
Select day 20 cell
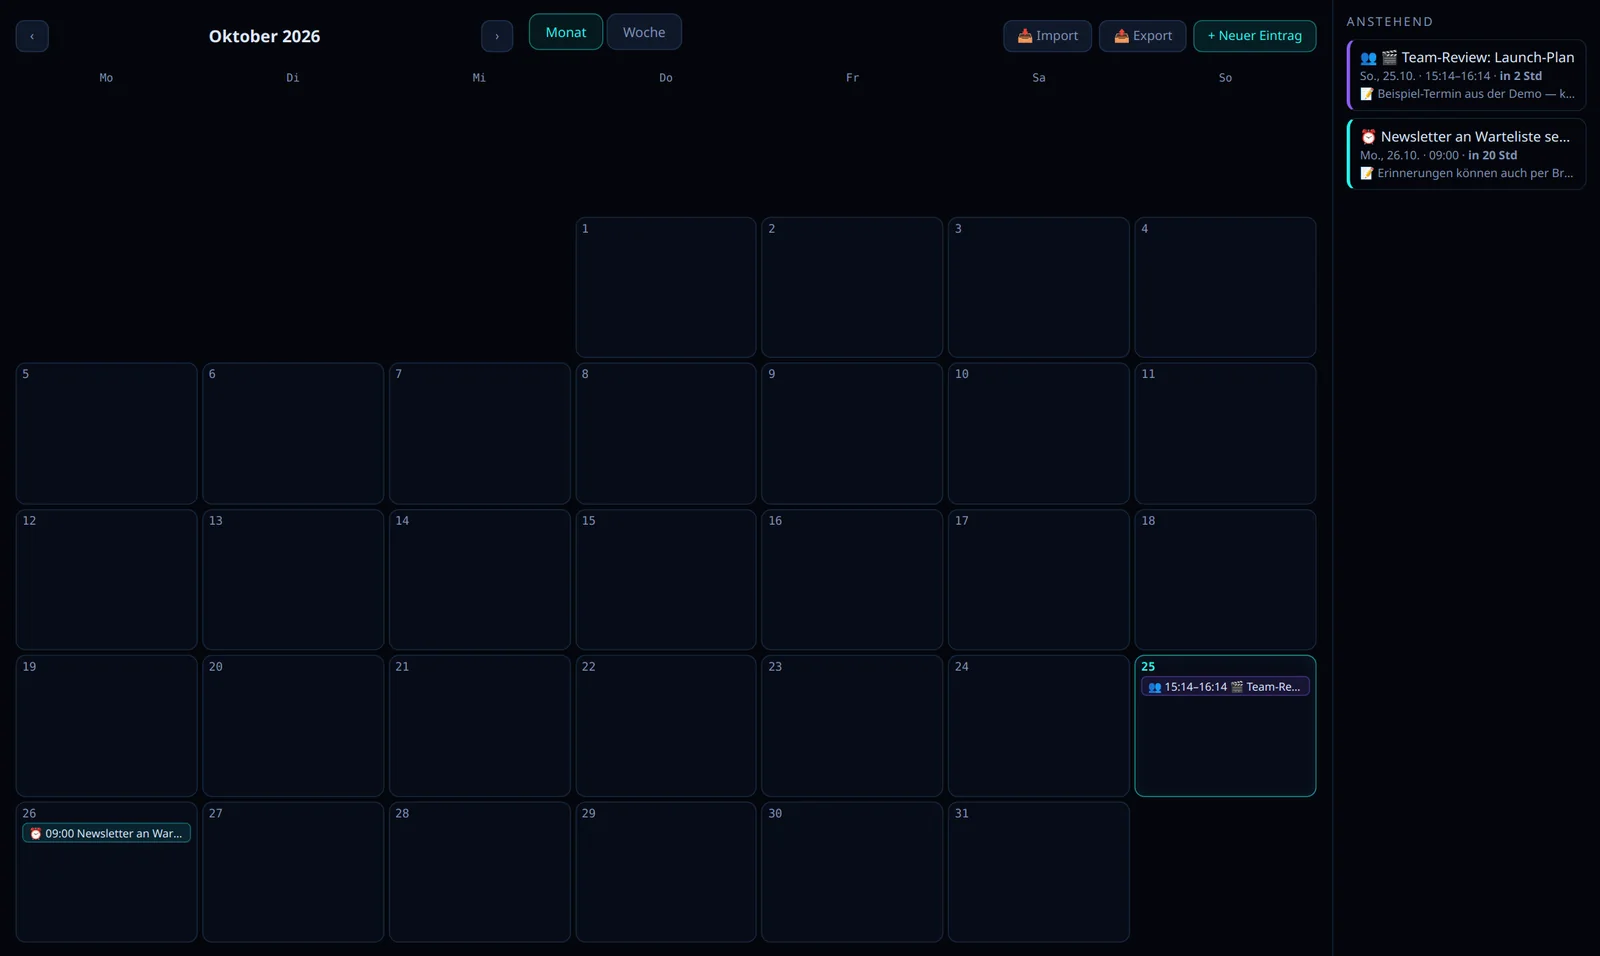(x=293, y=726)
